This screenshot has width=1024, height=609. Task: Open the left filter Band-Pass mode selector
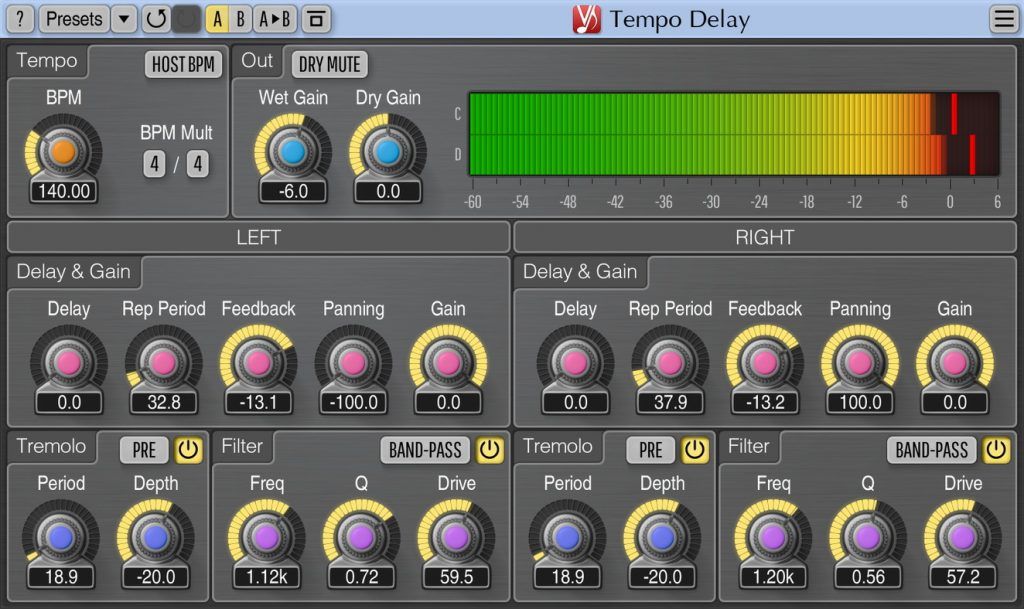pos(425,450)
